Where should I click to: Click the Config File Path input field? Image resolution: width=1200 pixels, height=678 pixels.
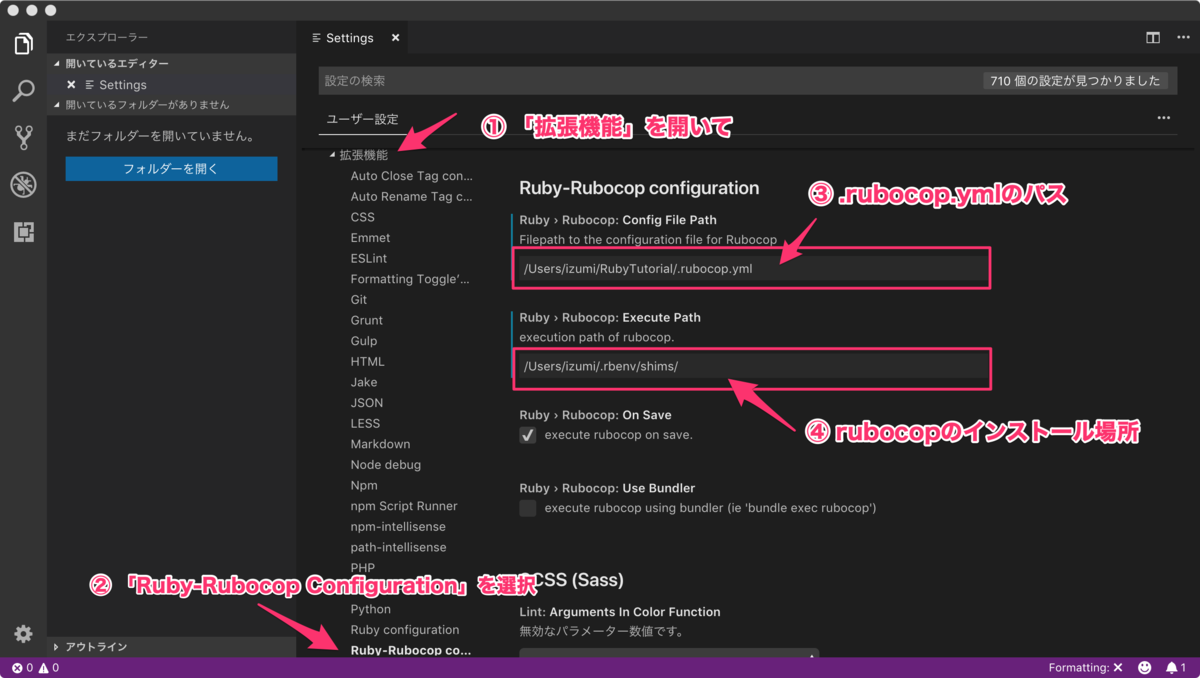pos(751,269)
